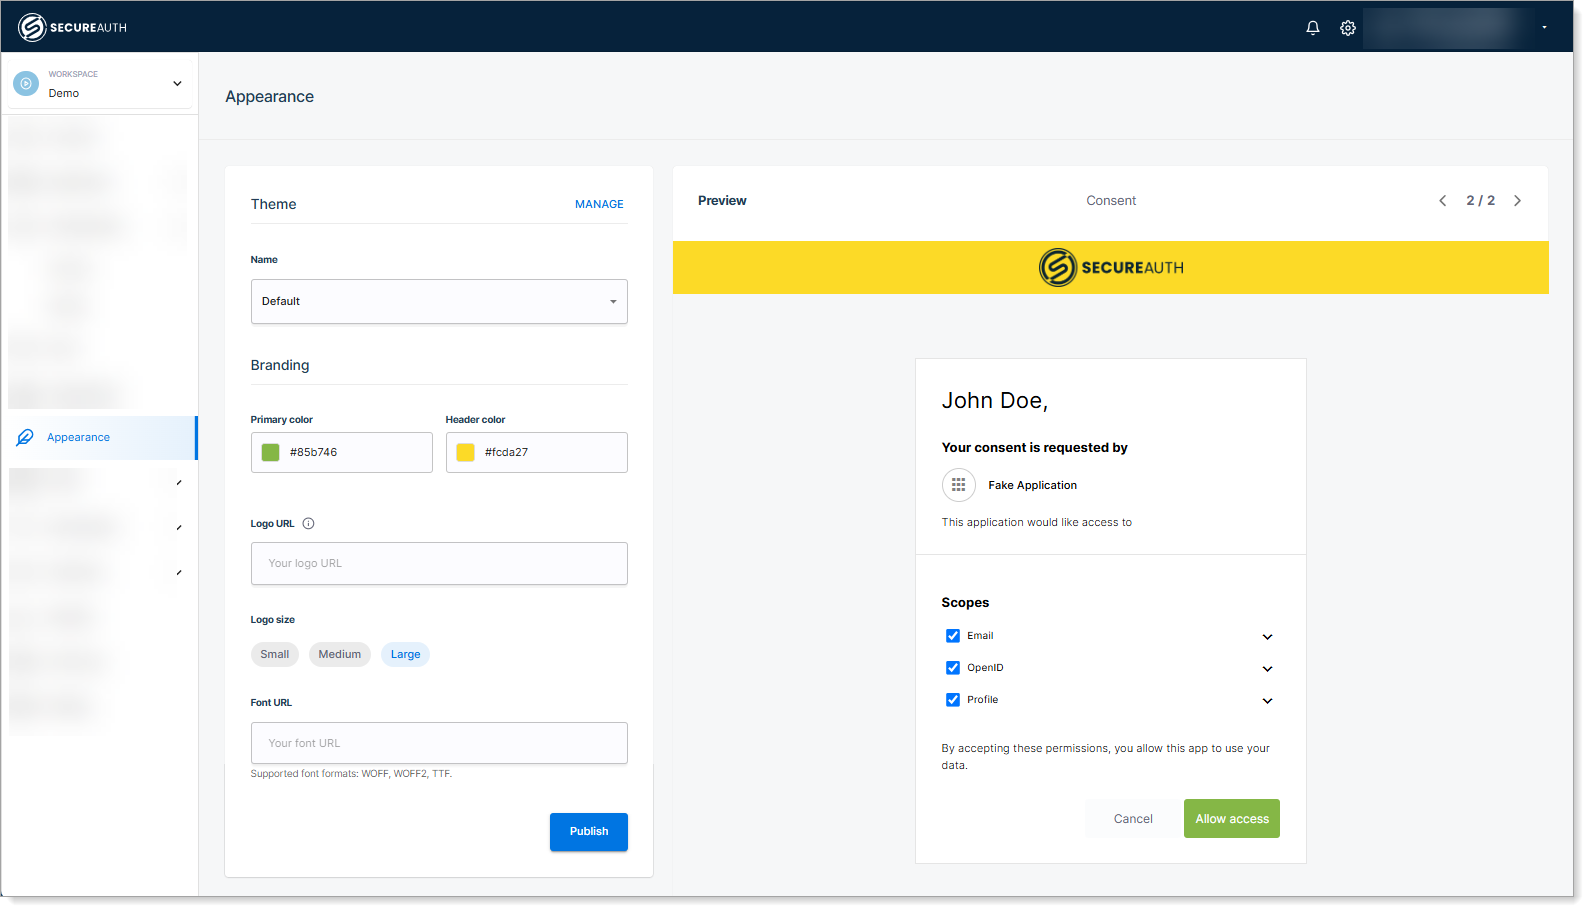Go to the previous preview page
The height and width of the screenshot is (912, 1589).
[x=1442, y=201]
